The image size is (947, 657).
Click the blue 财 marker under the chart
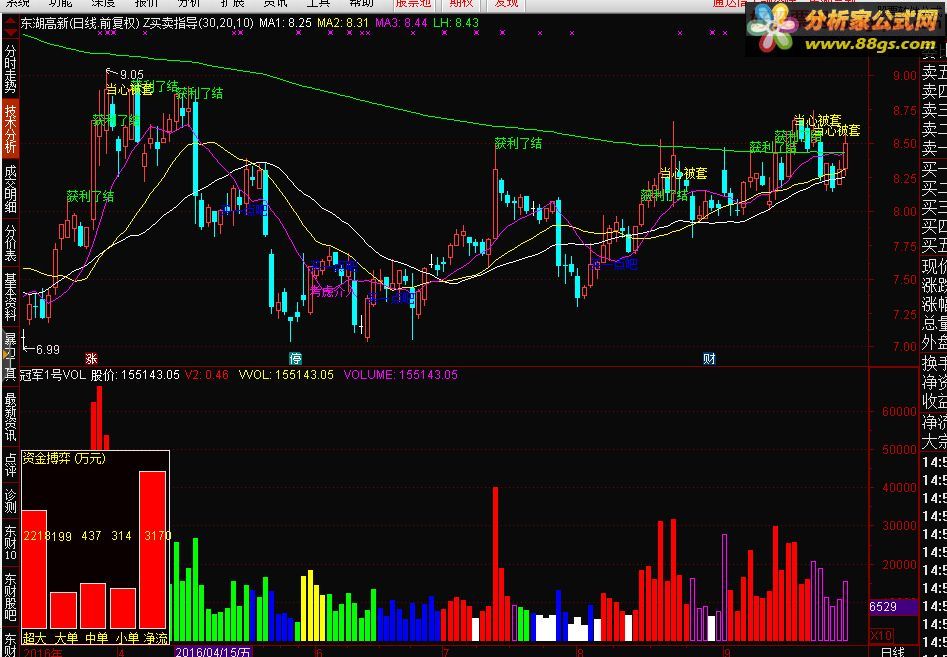click(710, 359)
